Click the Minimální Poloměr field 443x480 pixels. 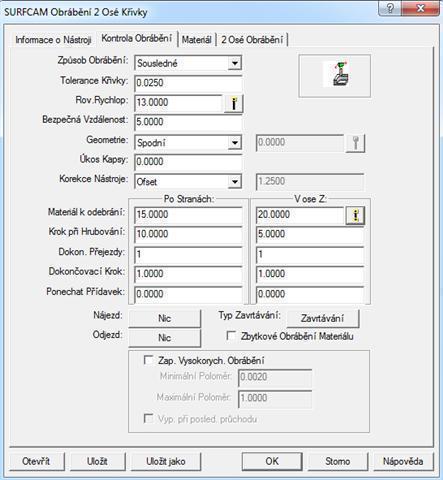(275, 378)
